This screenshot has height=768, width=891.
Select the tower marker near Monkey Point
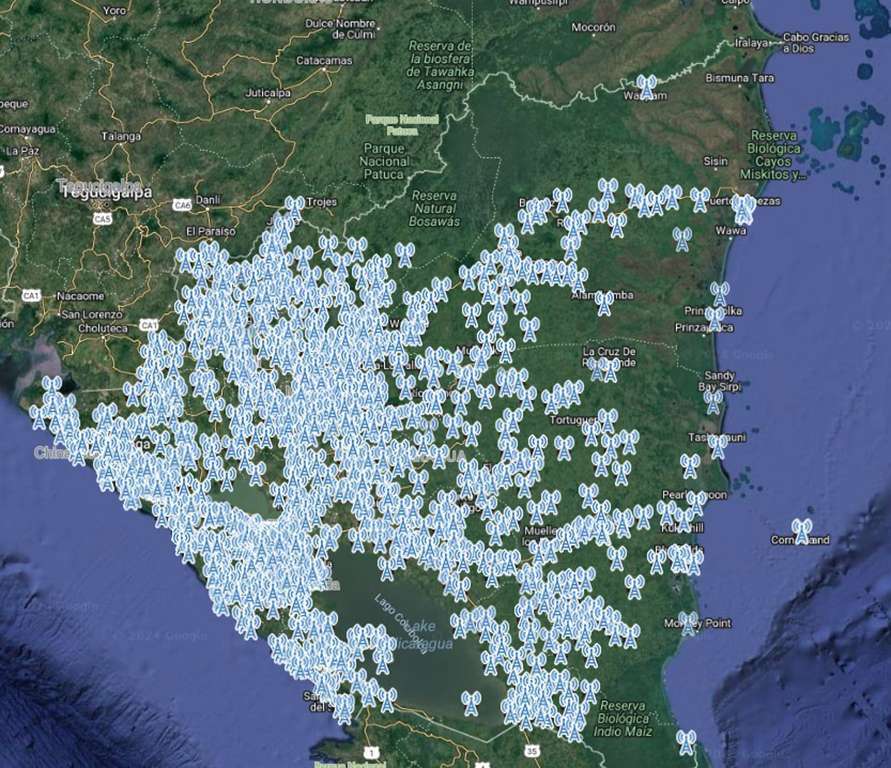tap(688, 623)
